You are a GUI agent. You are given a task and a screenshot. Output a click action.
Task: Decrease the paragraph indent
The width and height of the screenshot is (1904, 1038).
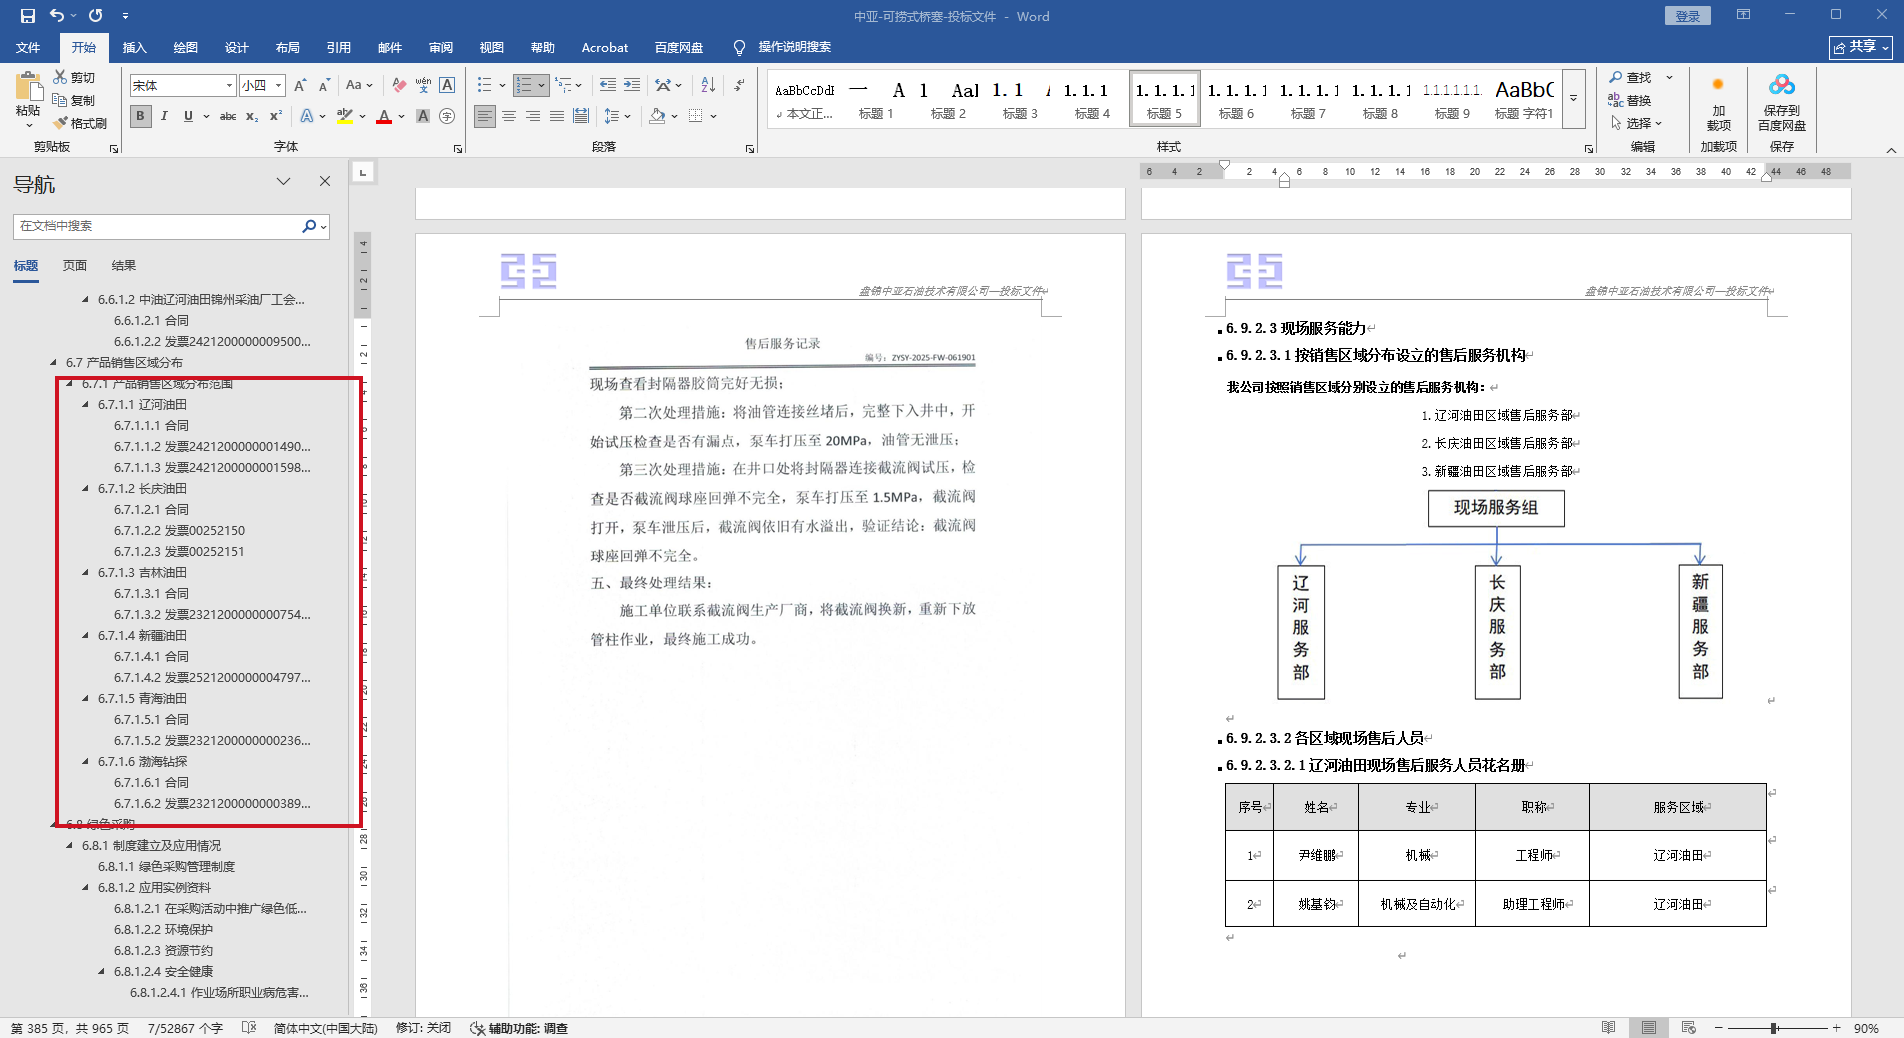point(608,86)
